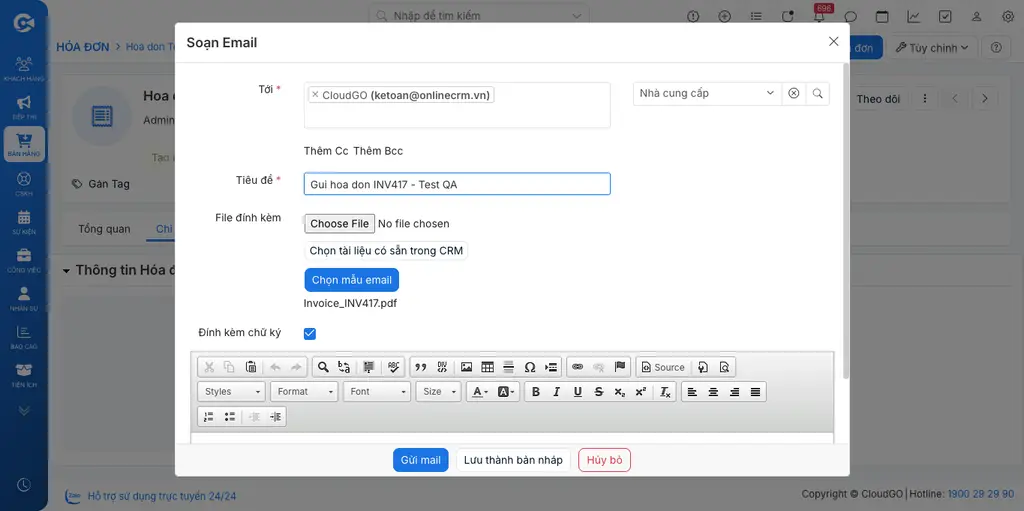Switch to the Tổng quan tab
This screenshot has width=1024, height=511.
click(x=104, y=229)
